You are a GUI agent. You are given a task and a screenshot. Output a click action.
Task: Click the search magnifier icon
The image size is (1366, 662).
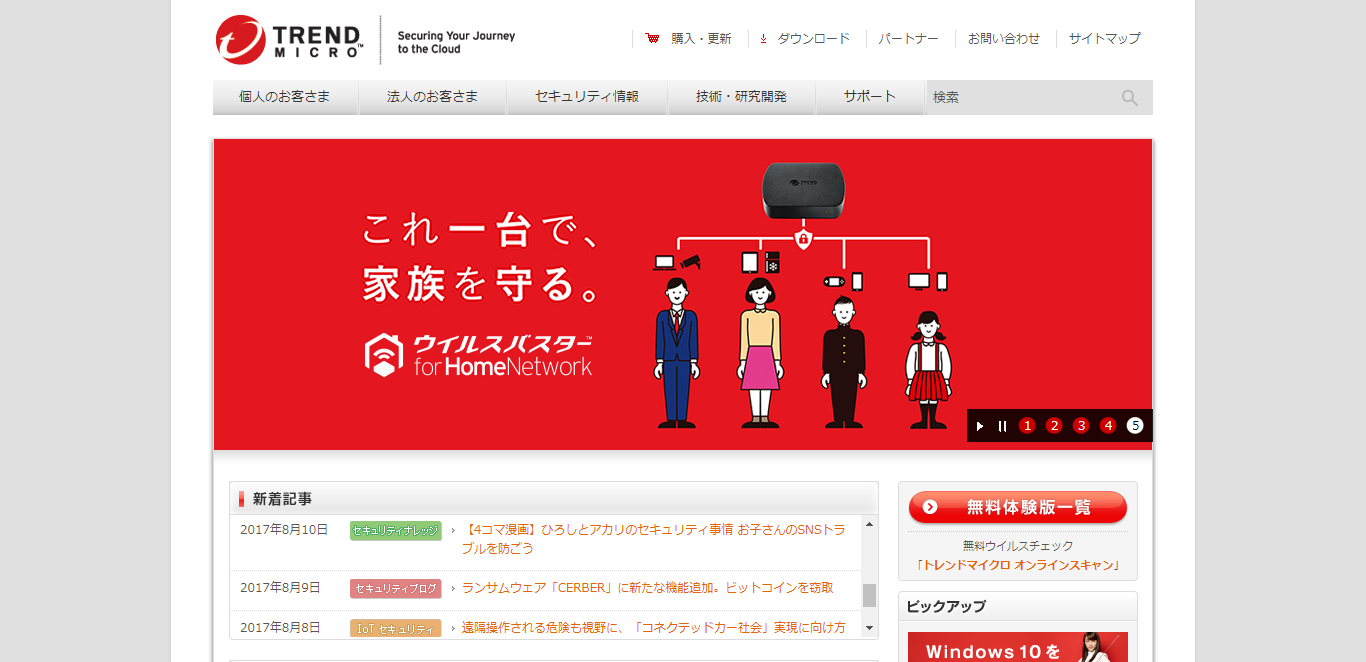(1130, 98)
